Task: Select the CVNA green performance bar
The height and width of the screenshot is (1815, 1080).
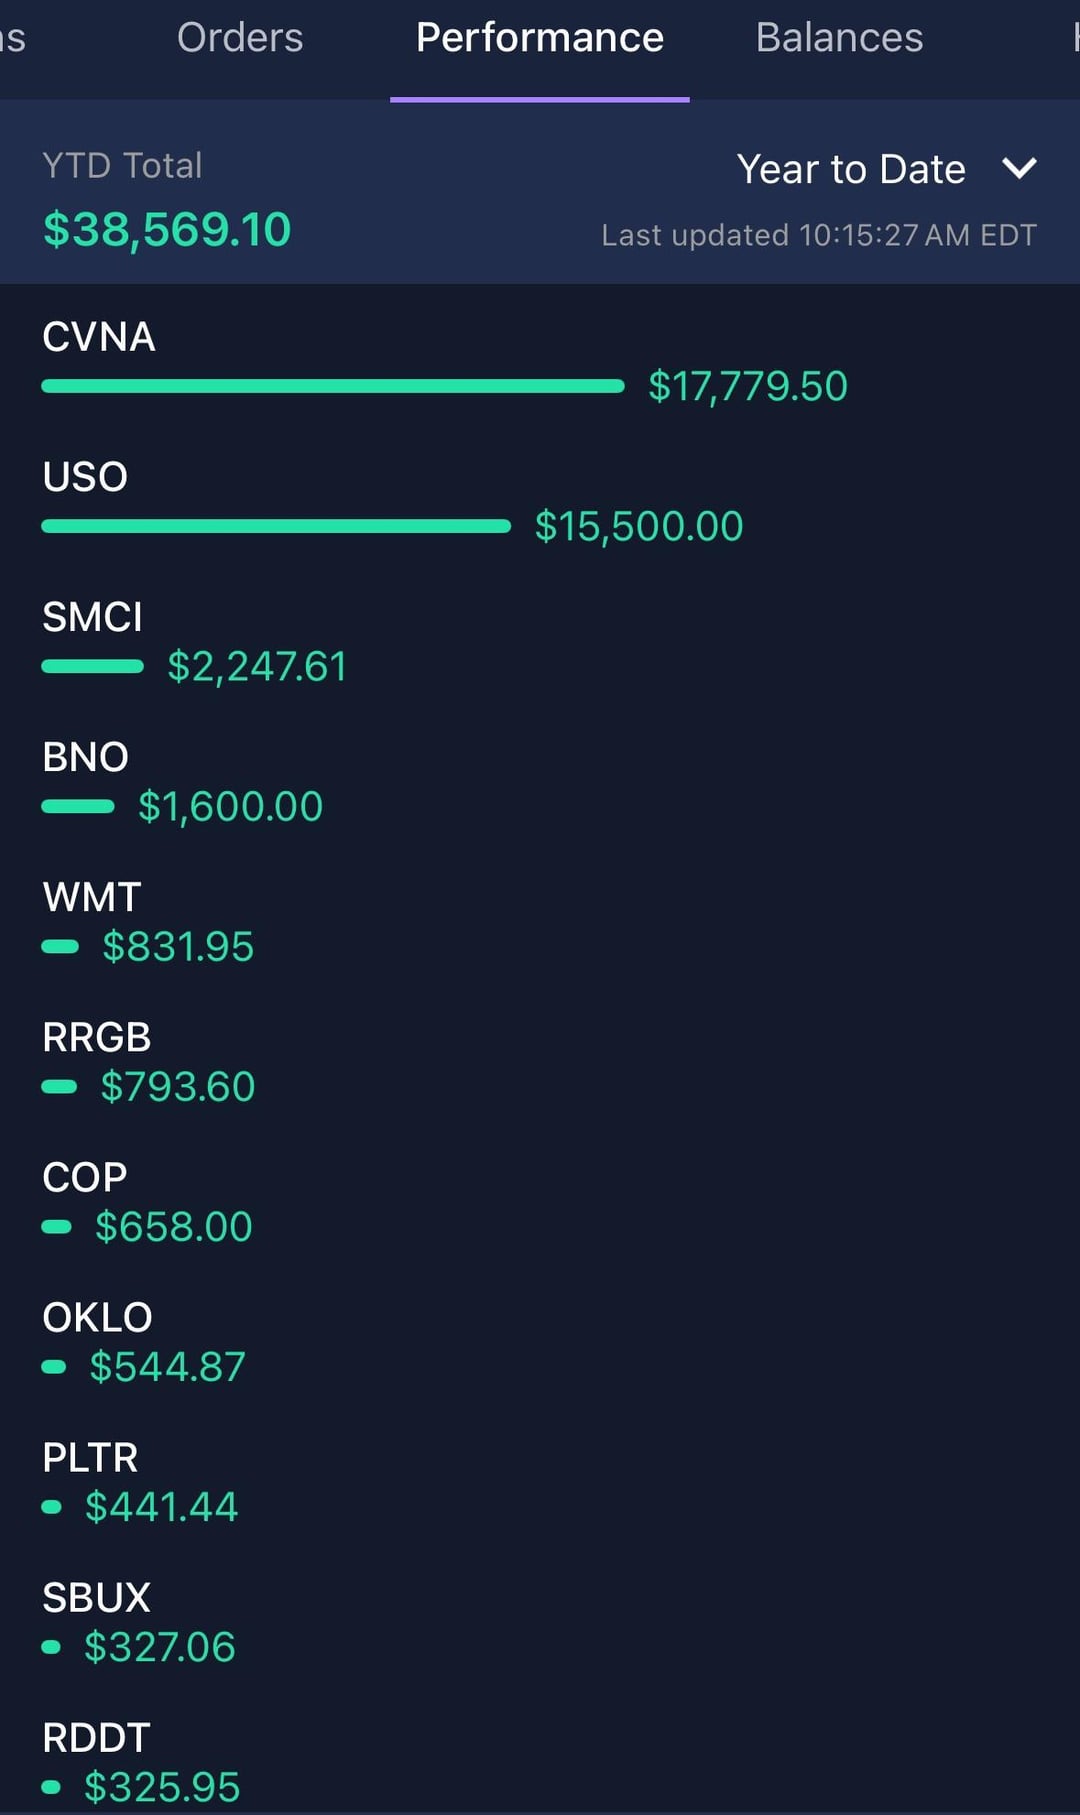Action: pyautogui.click(x=332, y=386)
